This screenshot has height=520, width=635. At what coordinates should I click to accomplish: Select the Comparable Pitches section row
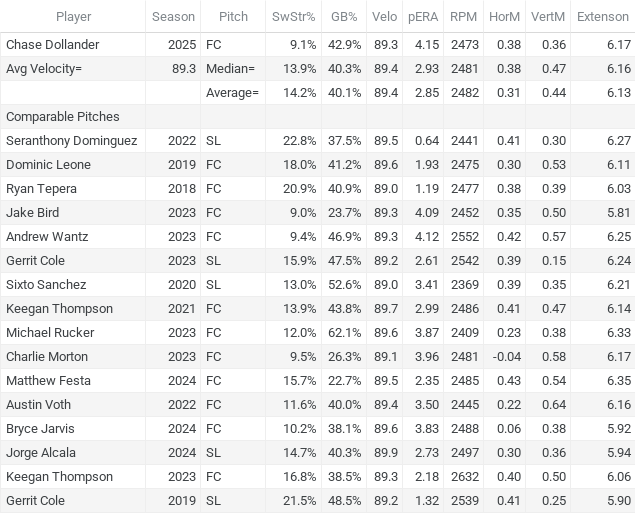318,117
